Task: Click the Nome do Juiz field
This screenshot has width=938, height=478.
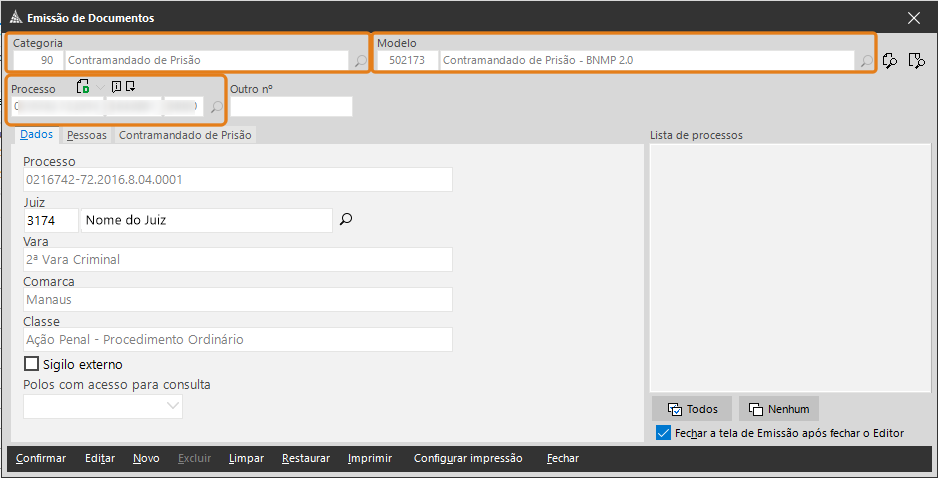Action: point(206,220)
